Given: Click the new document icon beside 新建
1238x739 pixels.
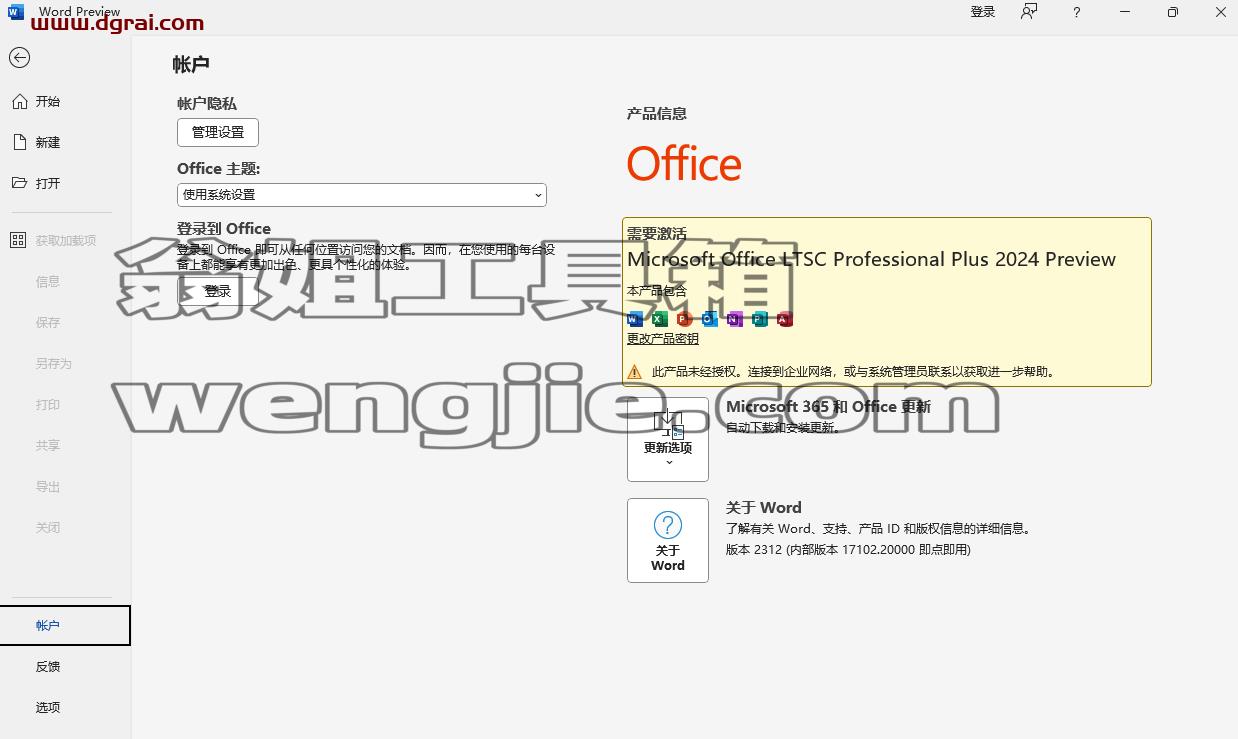Looking at the screenshot, I should [19, 142].
